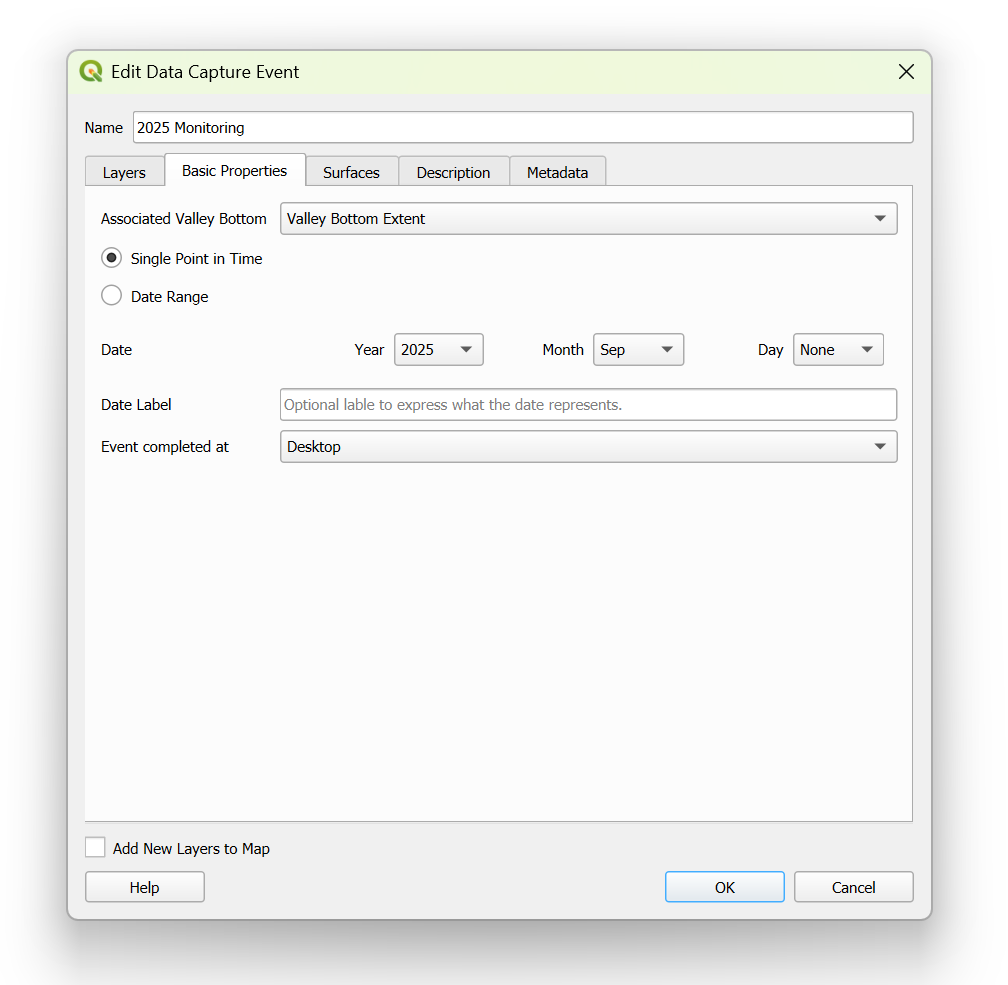Open the Month dropdown showing Sep
1008x985 pixels.
coord(638,350)
